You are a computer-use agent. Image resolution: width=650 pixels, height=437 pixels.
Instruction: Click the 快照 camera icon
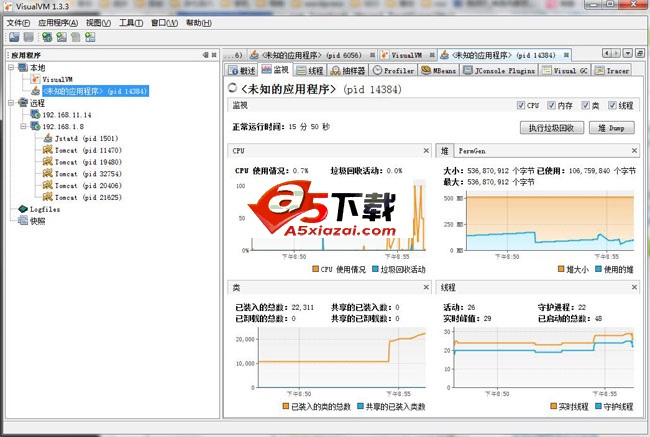tap(23, 221)
